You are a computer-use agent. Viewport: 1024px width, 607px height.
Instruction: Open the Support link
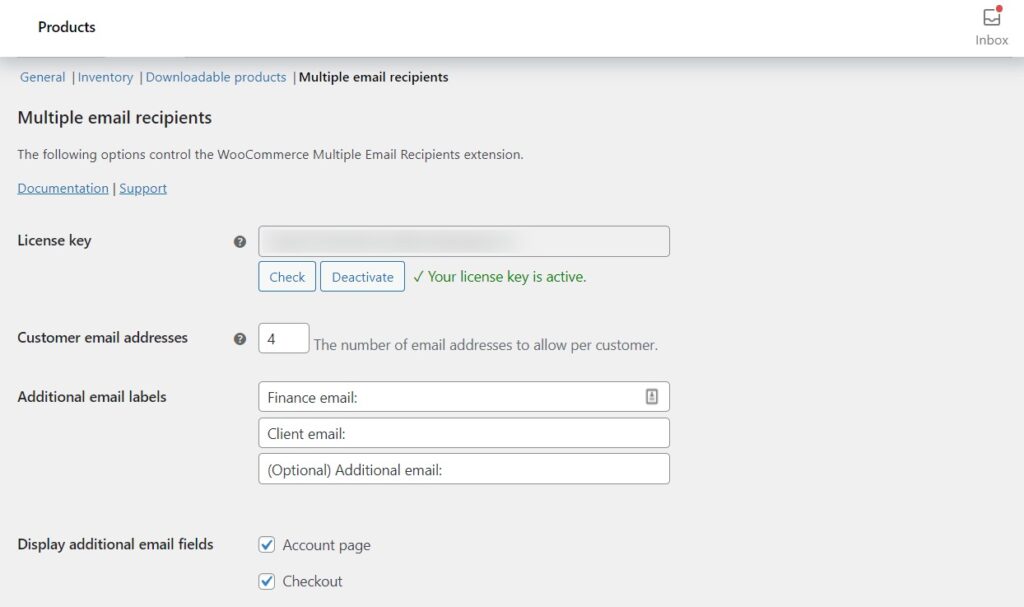pos(143,188)
